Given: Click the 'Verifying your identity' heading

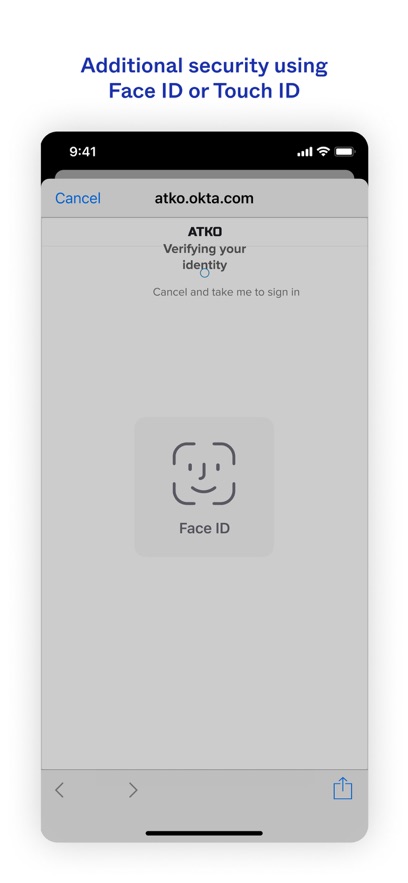Looking at the screenshot, I should [x=204, y=257].
